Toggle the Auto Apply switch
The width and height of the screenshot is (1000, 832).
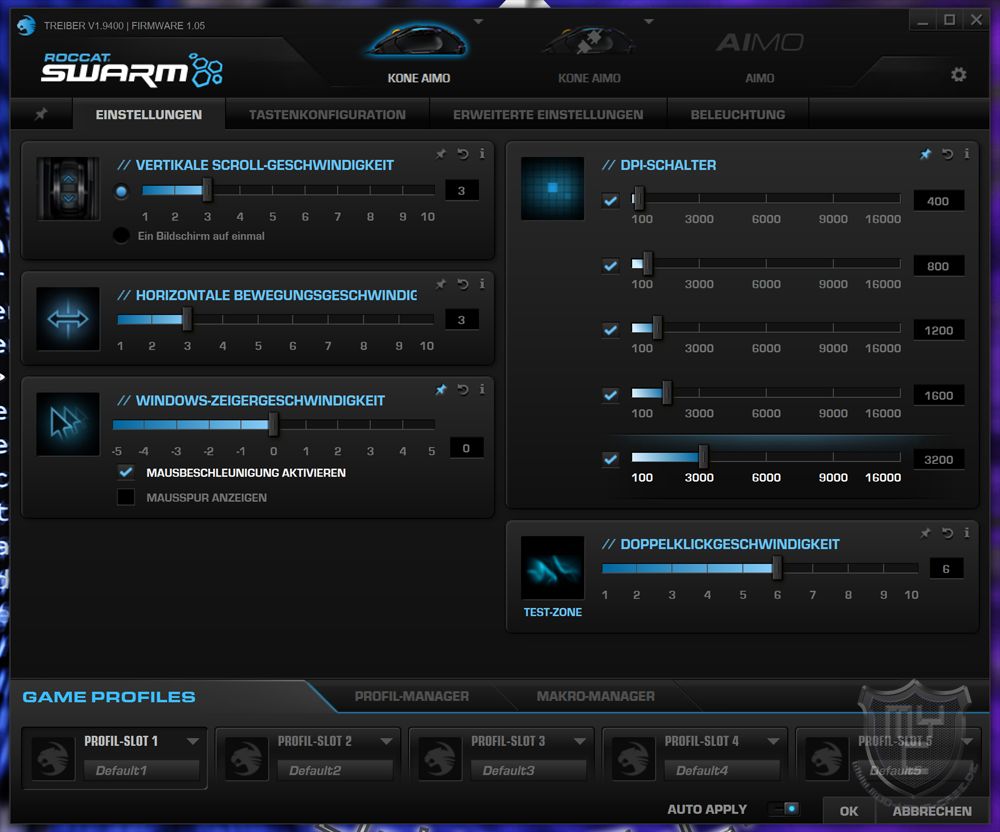click(x=784, y=808)
